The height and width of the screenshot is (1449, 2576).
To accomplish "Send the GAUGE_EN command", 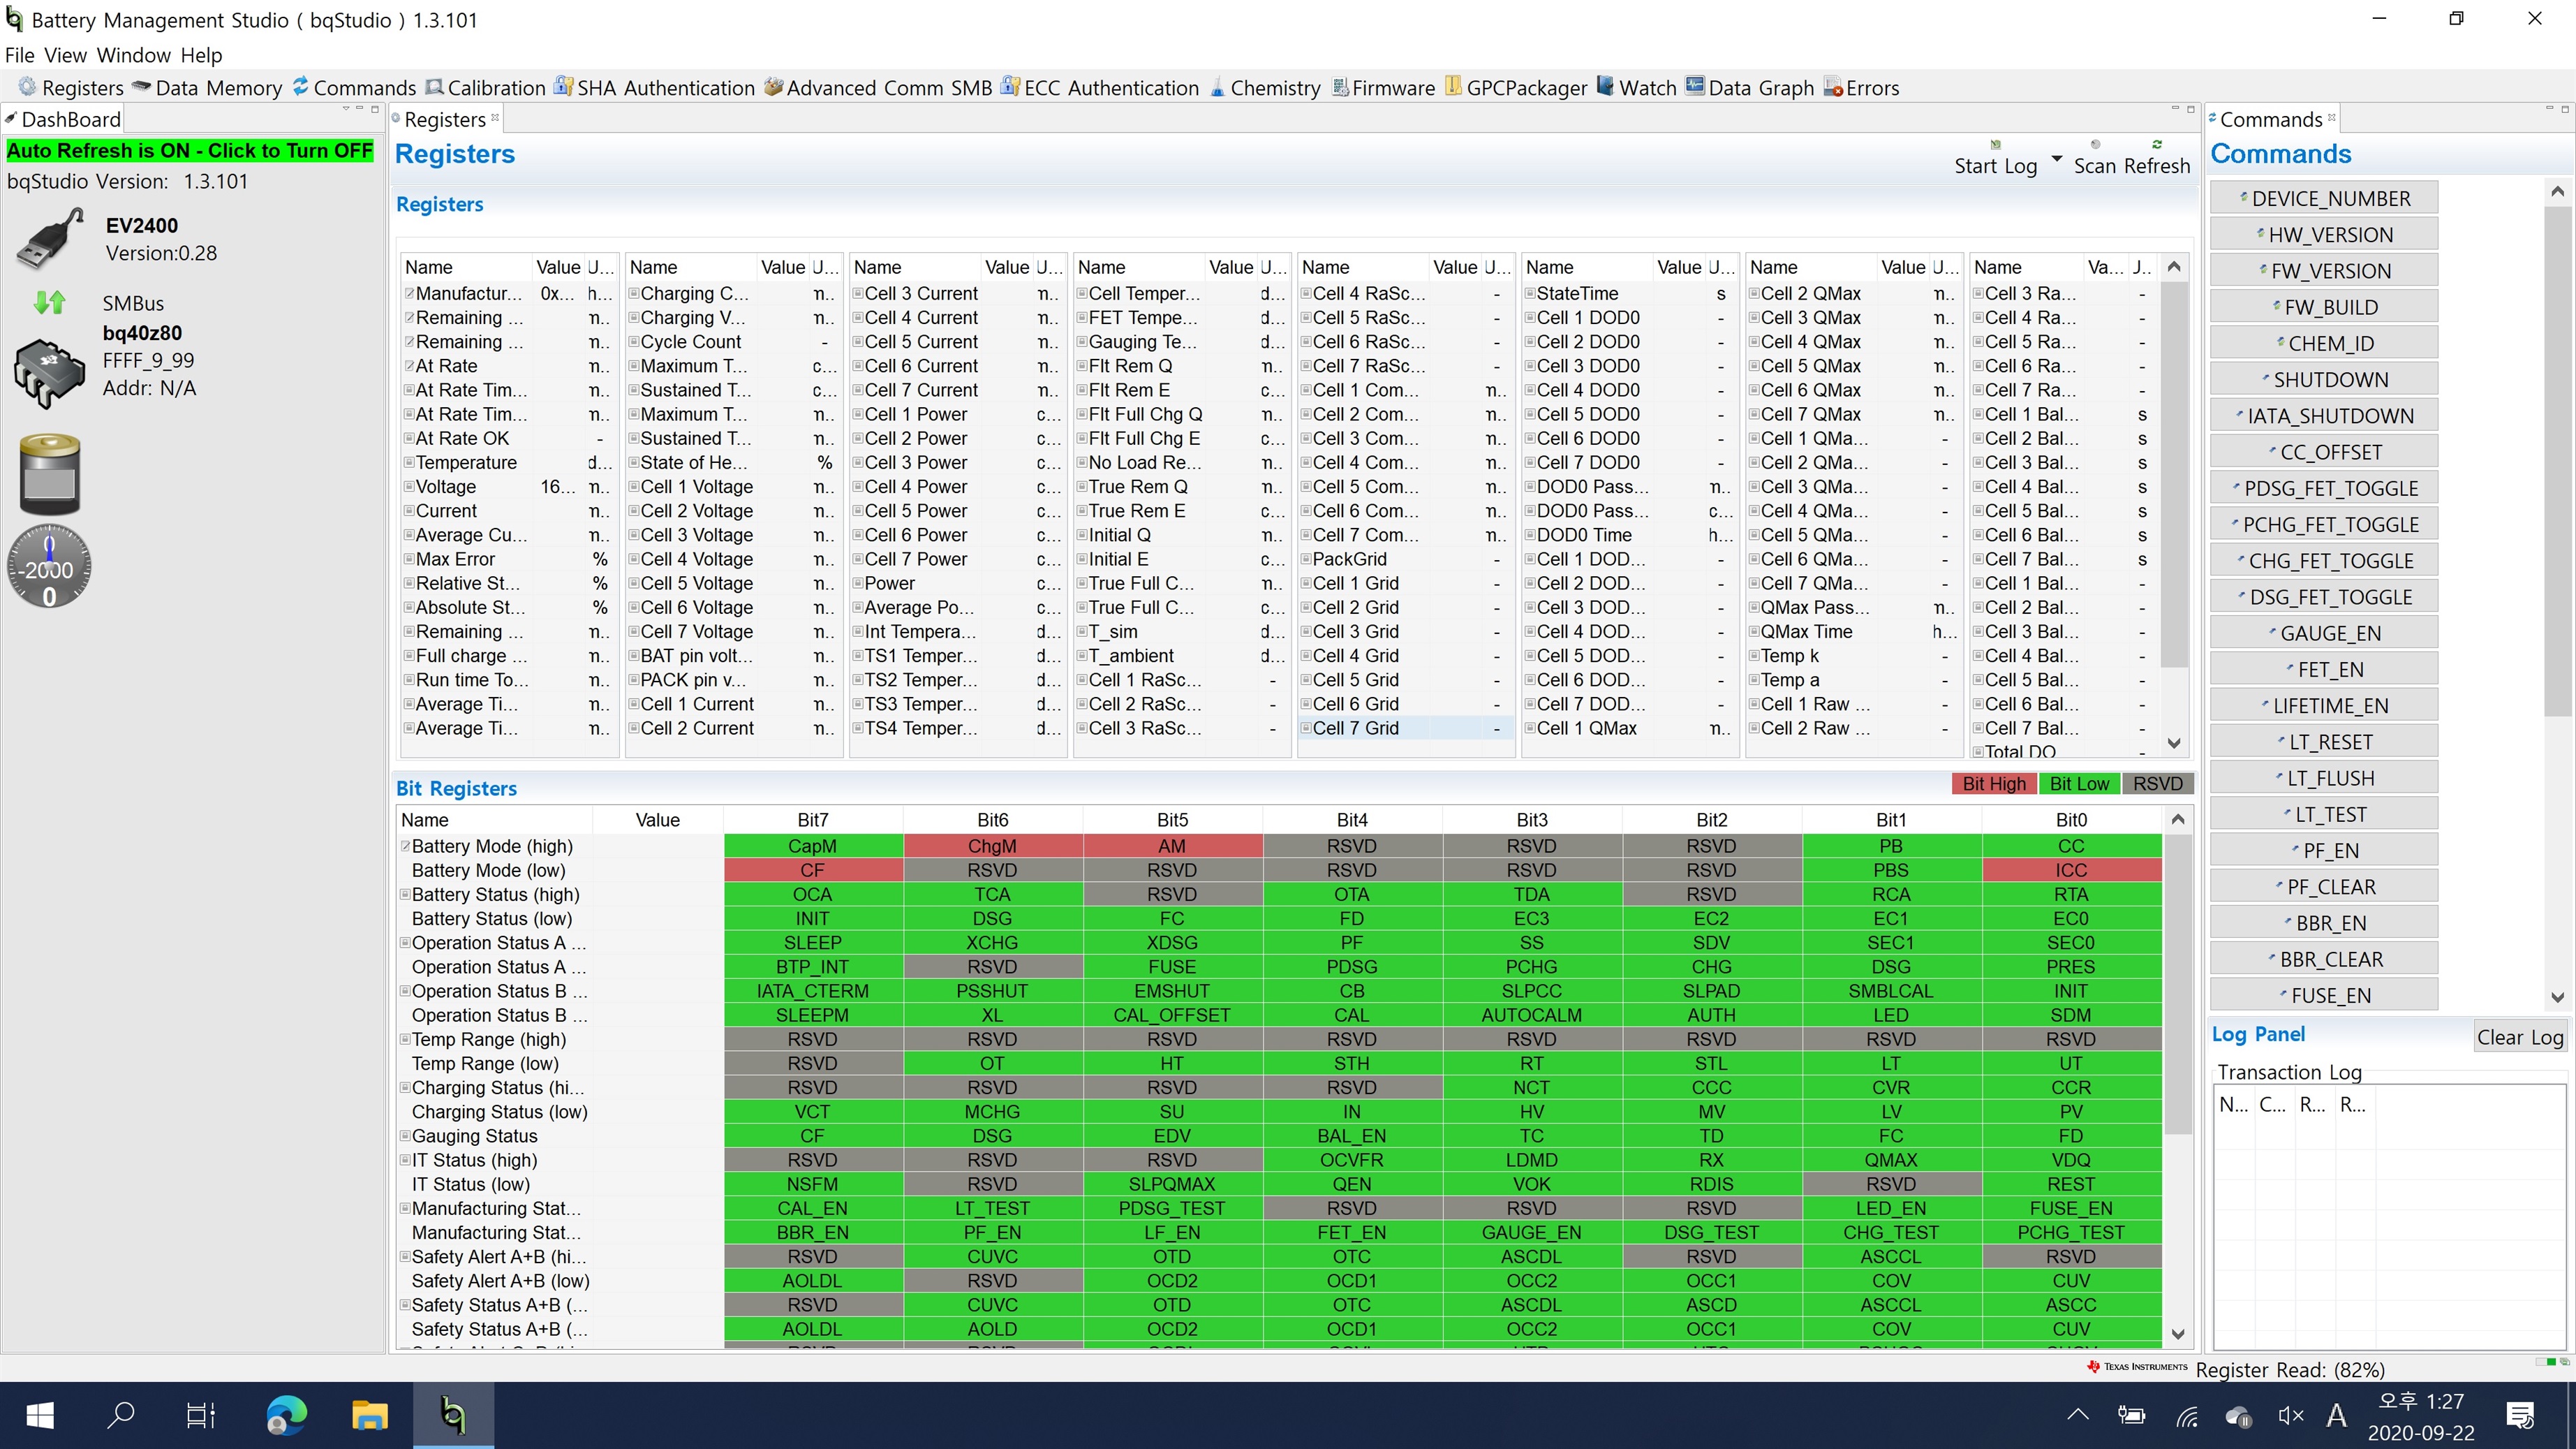I will tap(2323, 633).
